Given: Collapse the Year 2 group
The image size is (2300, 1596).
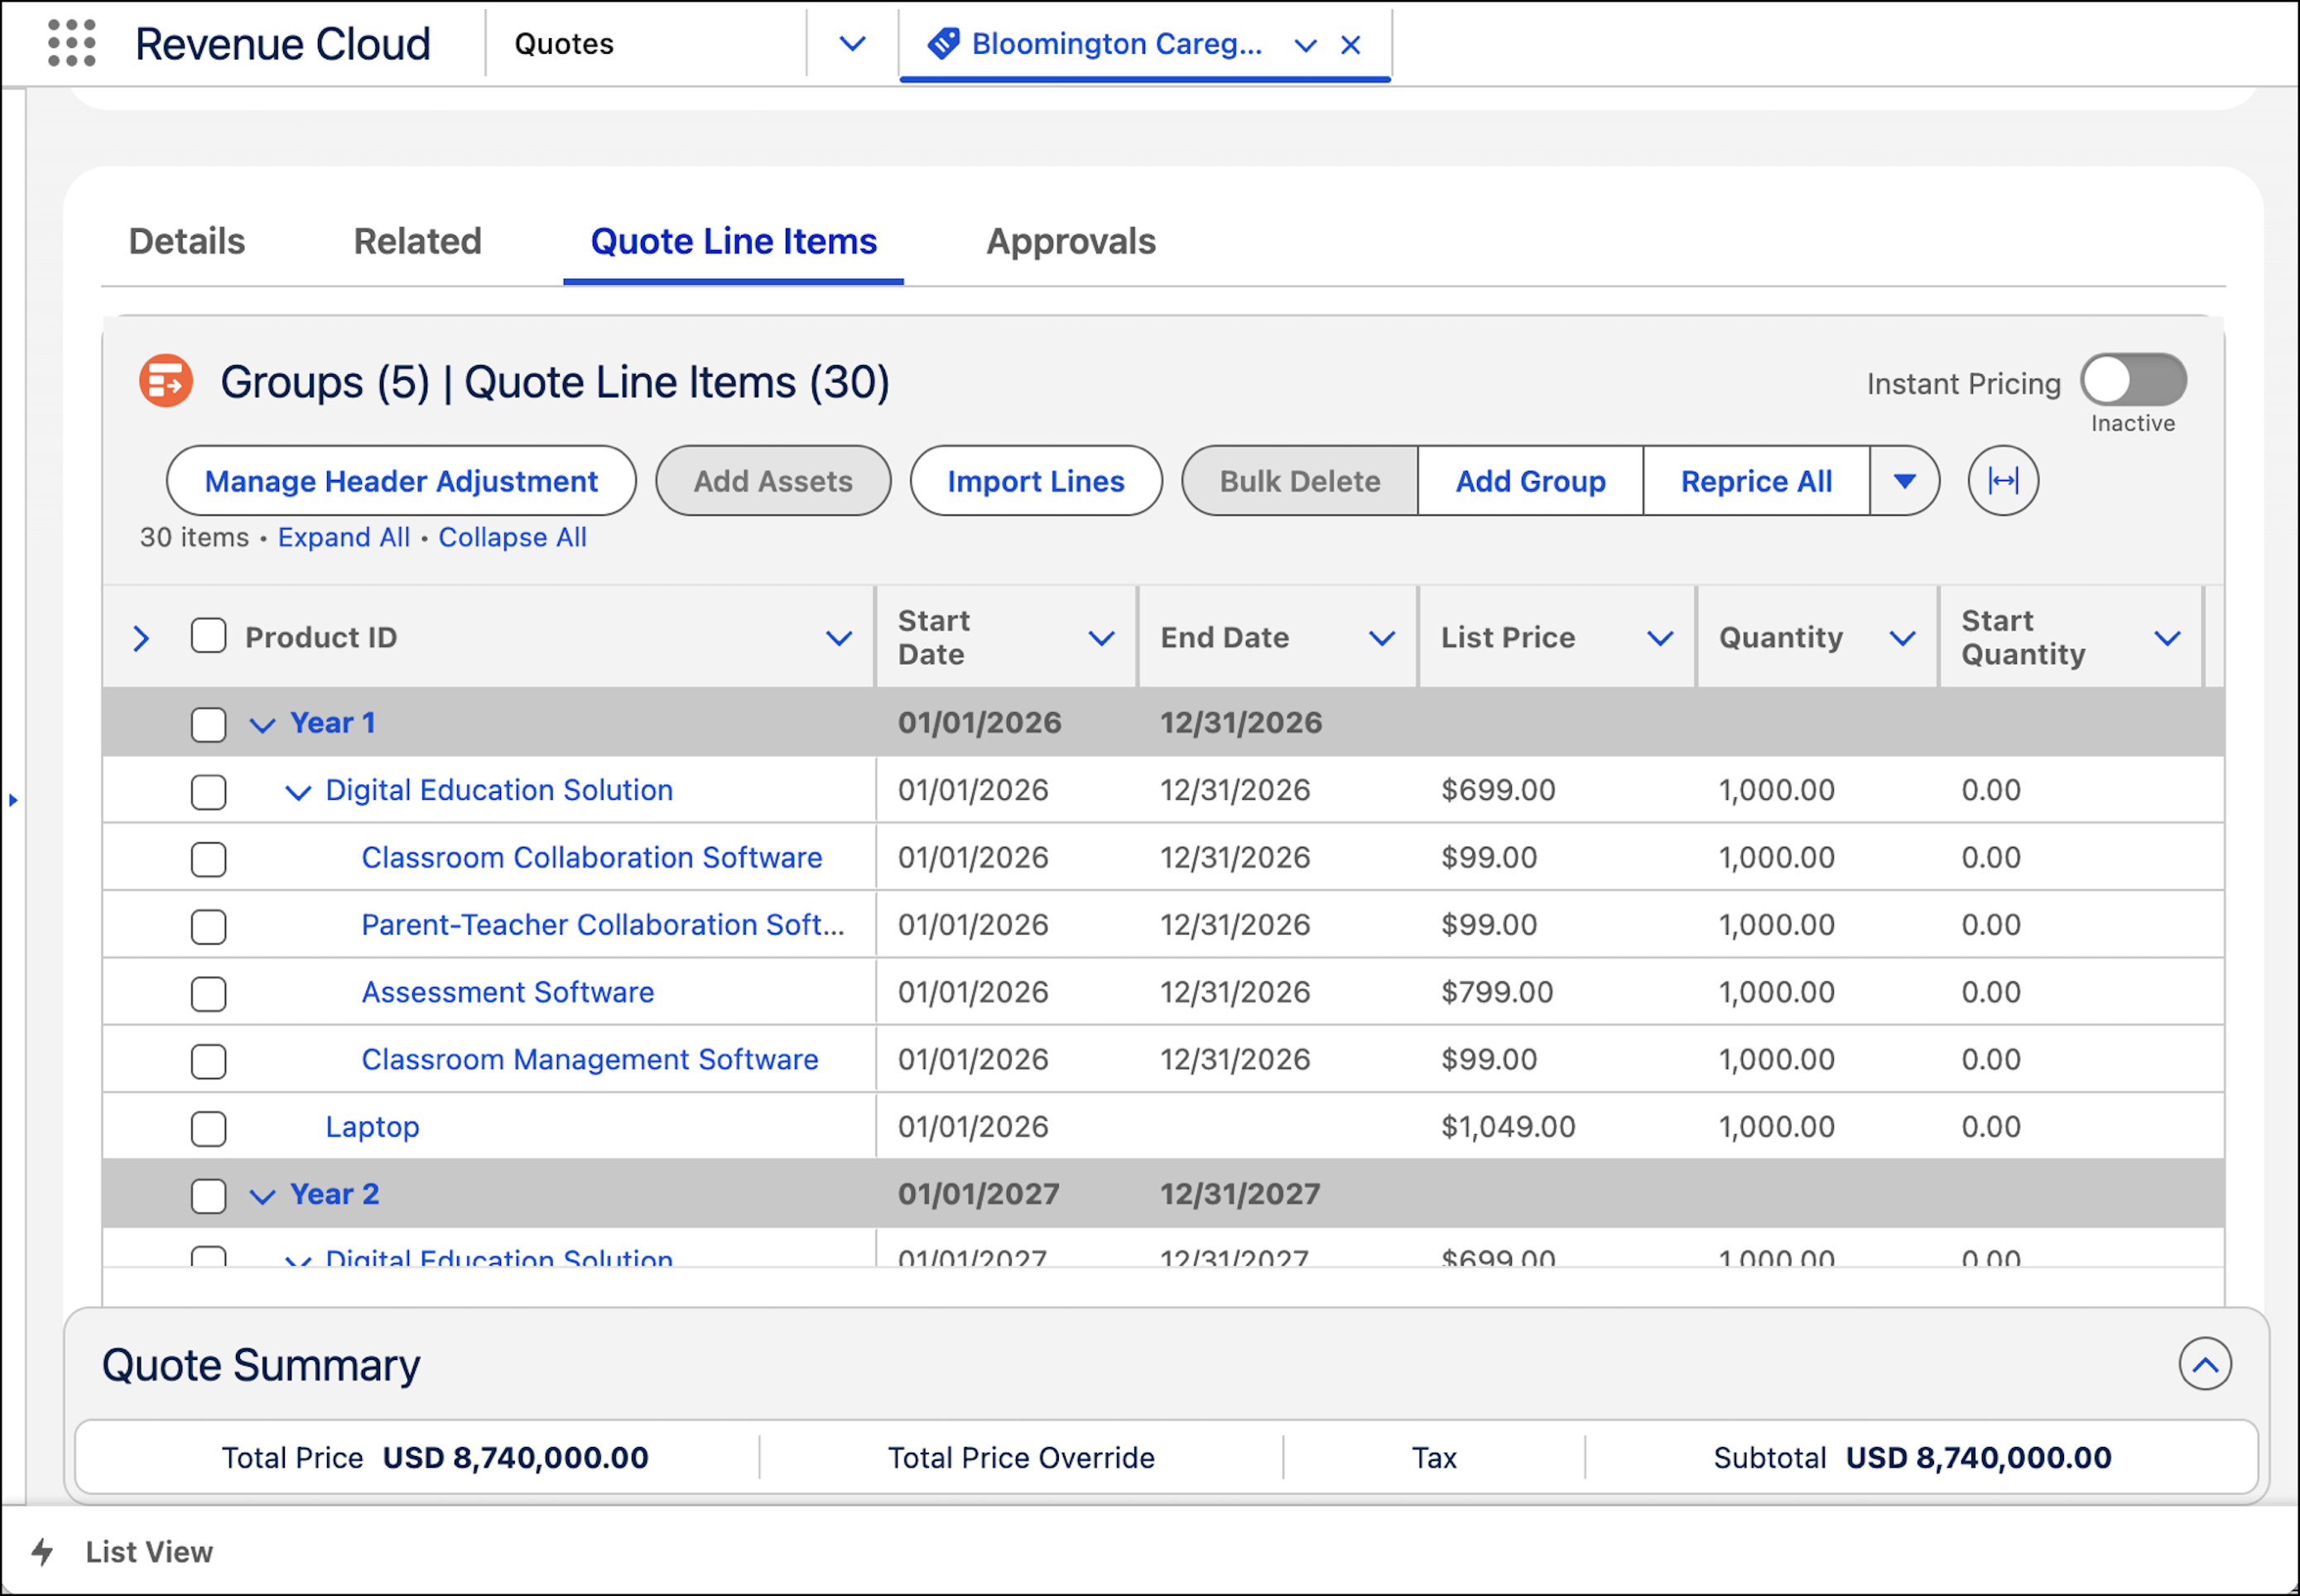Looking at the screenshot, I should point(262,1196).
